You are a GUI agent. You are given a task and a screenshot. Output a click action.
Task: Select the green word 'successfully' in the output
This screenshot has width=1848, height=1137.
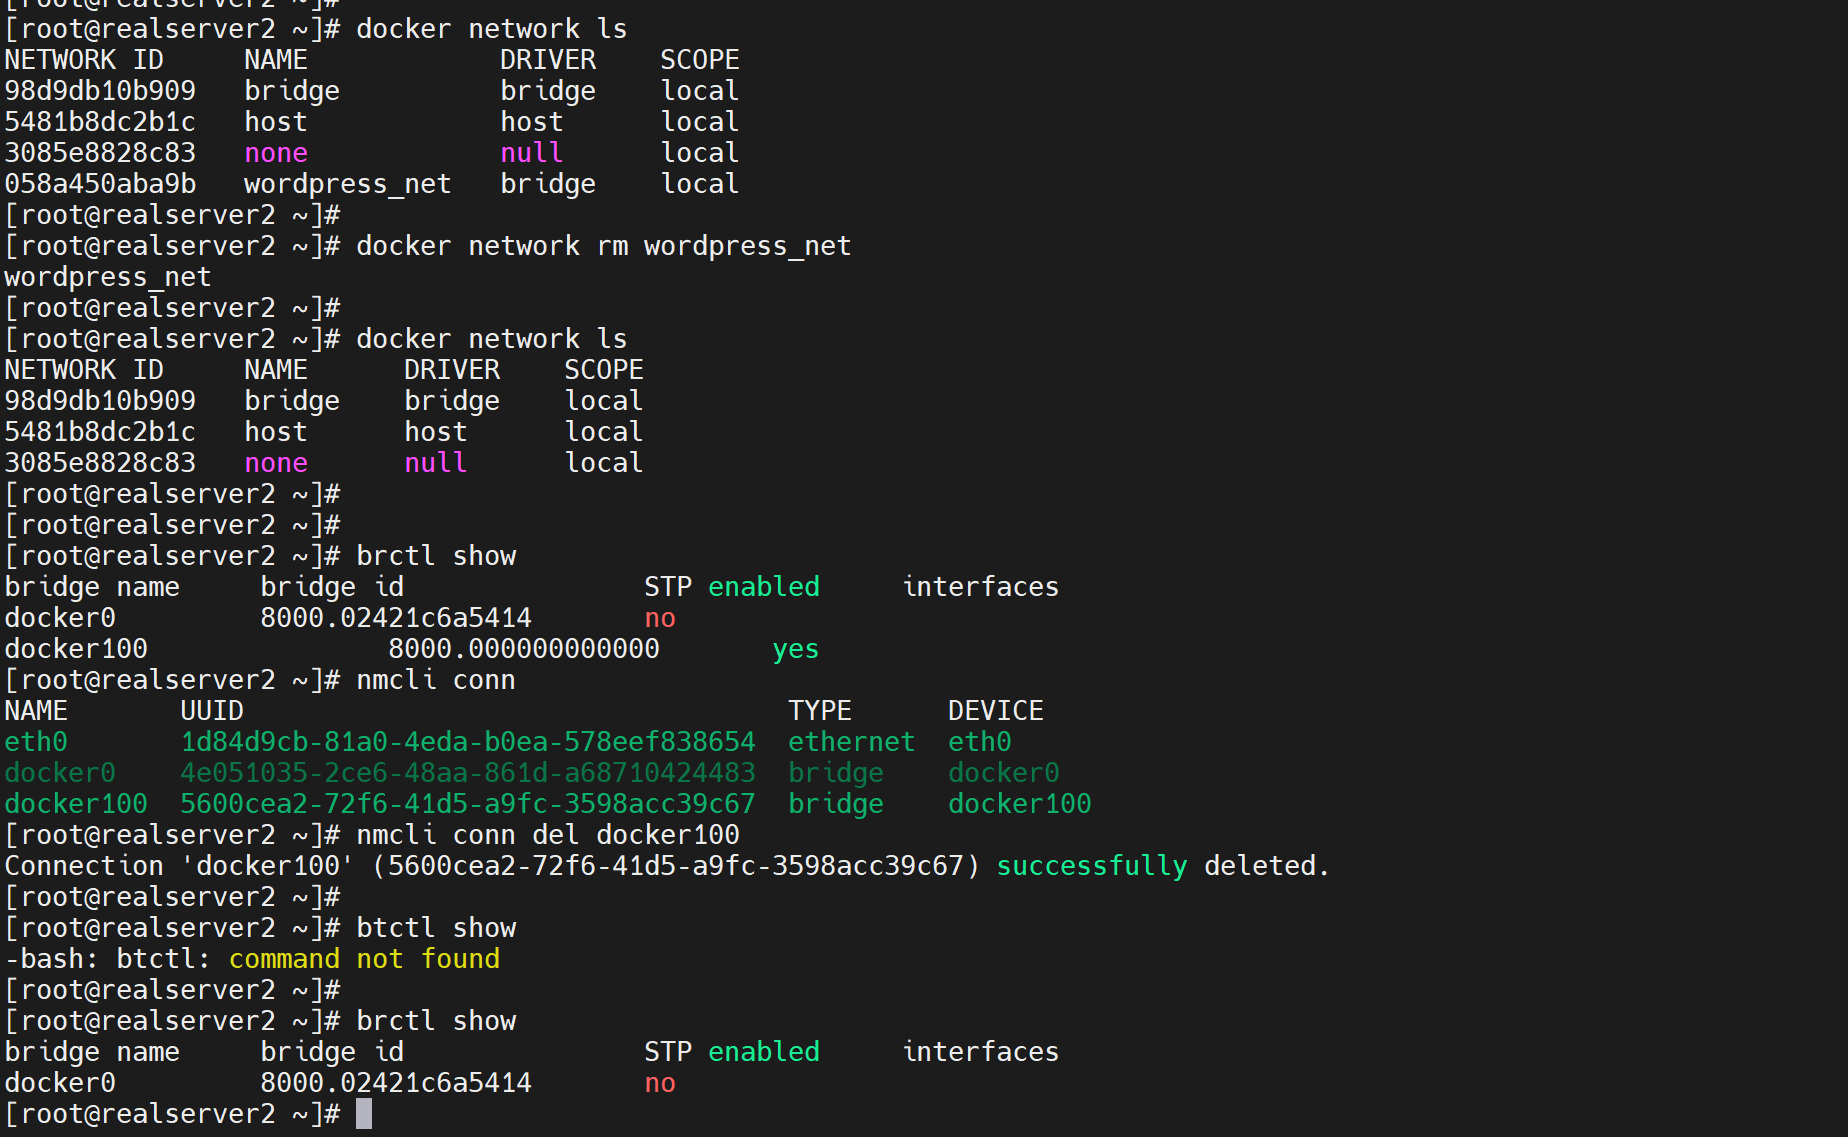[1091, 866]
